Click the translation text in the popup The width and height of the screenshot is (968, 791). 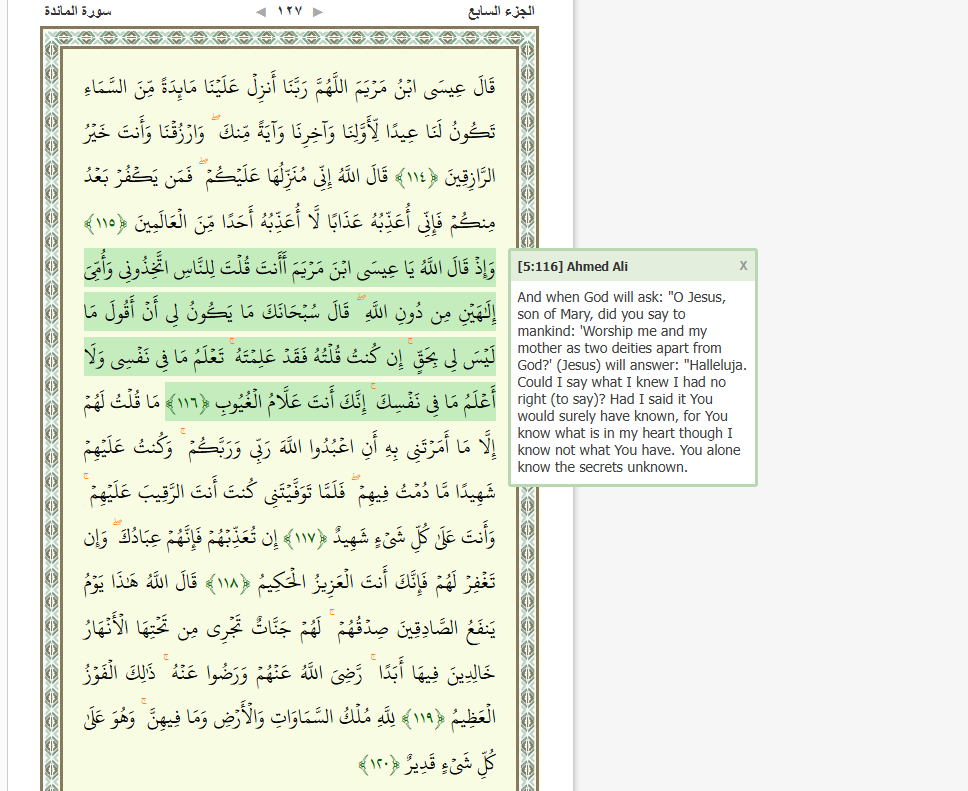(632, 380)
